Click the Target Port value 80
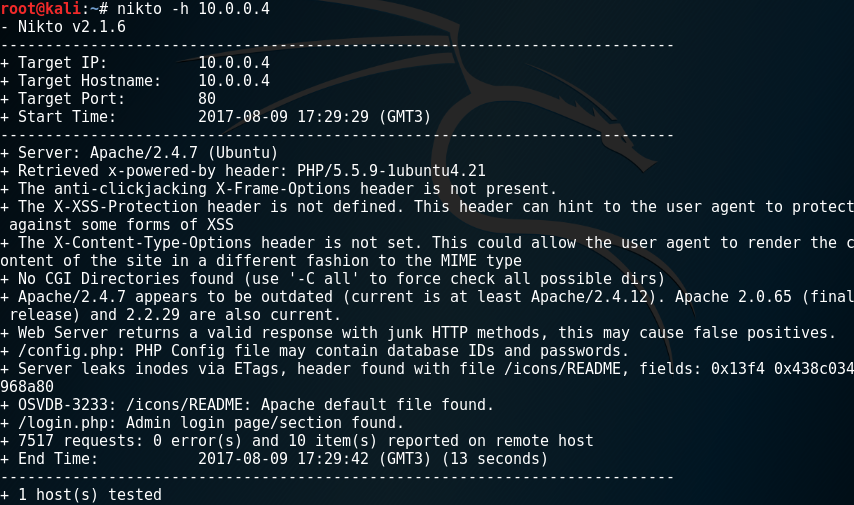The width and height of the screenshot is (854, 505). 207,99
